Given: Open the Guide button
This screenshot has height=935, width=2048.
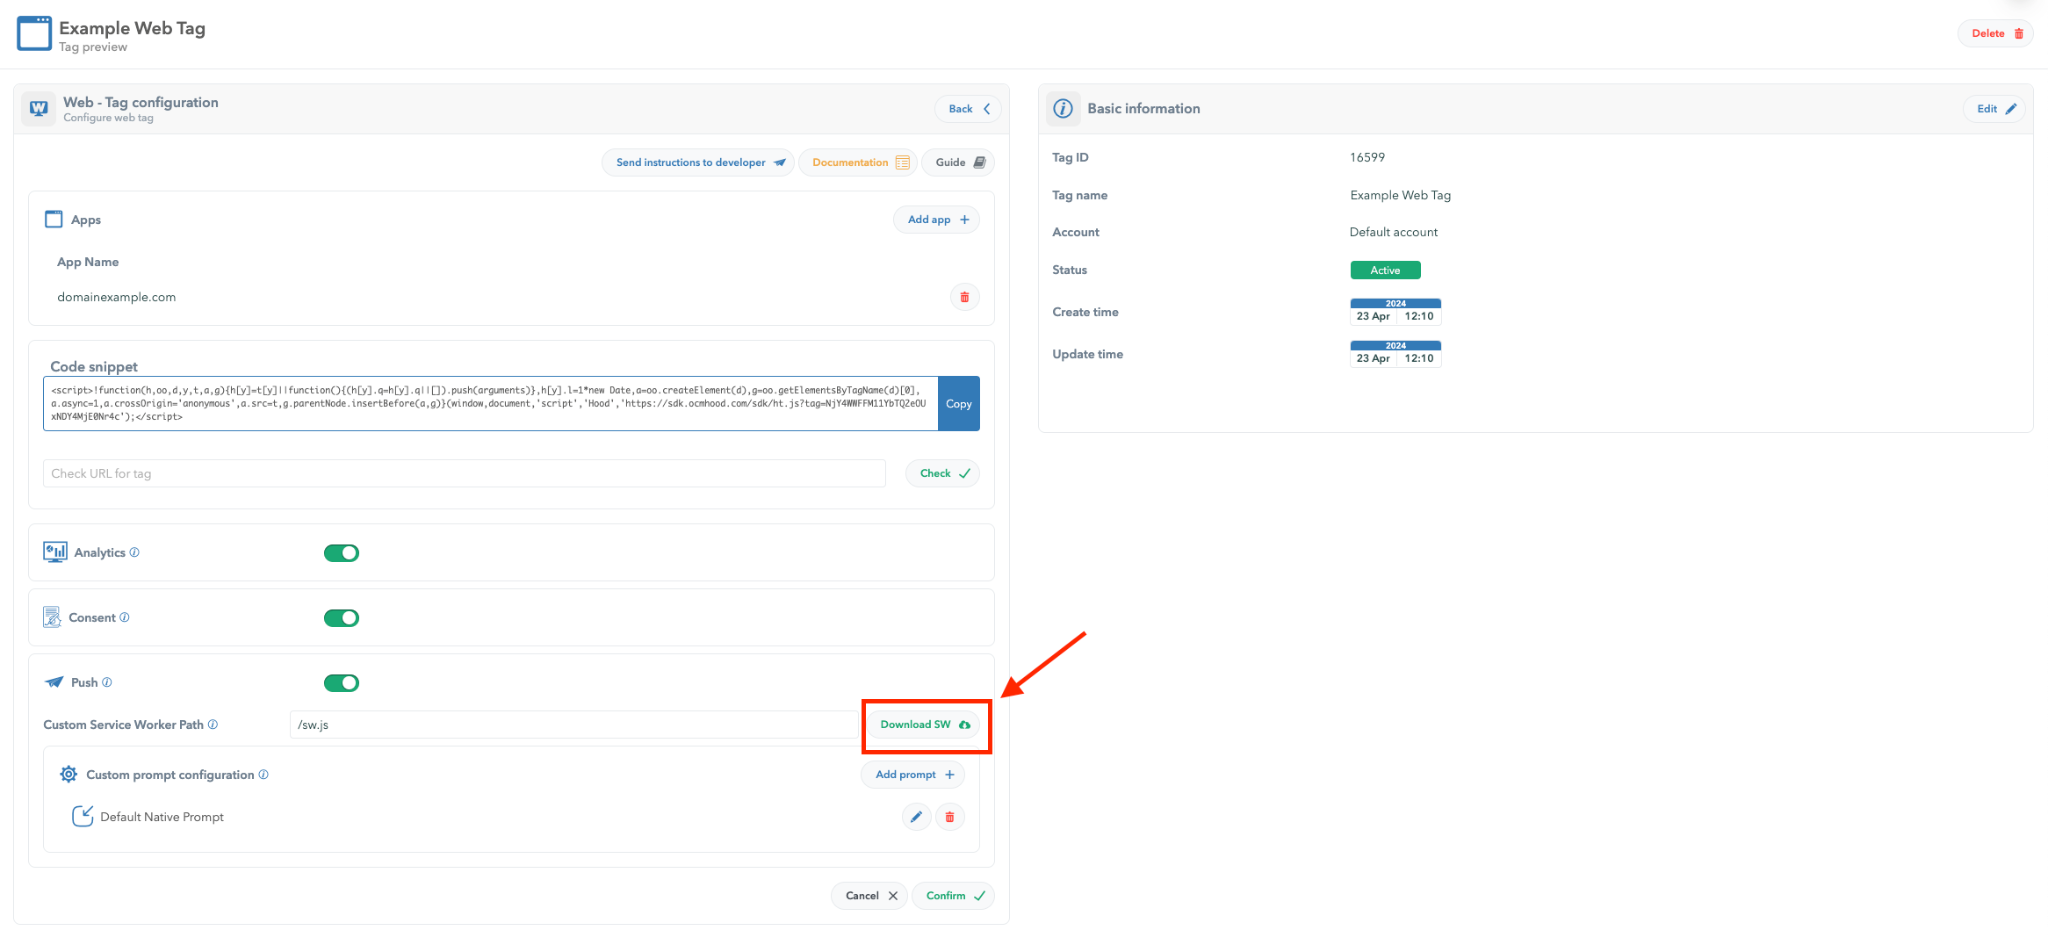Looking at the screenshot, I should (x=958, y=162).
